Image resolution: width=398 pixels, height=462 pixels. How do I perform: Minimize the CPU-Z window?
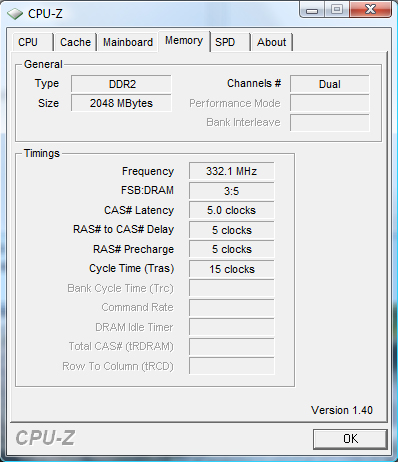tap(312, 10)
